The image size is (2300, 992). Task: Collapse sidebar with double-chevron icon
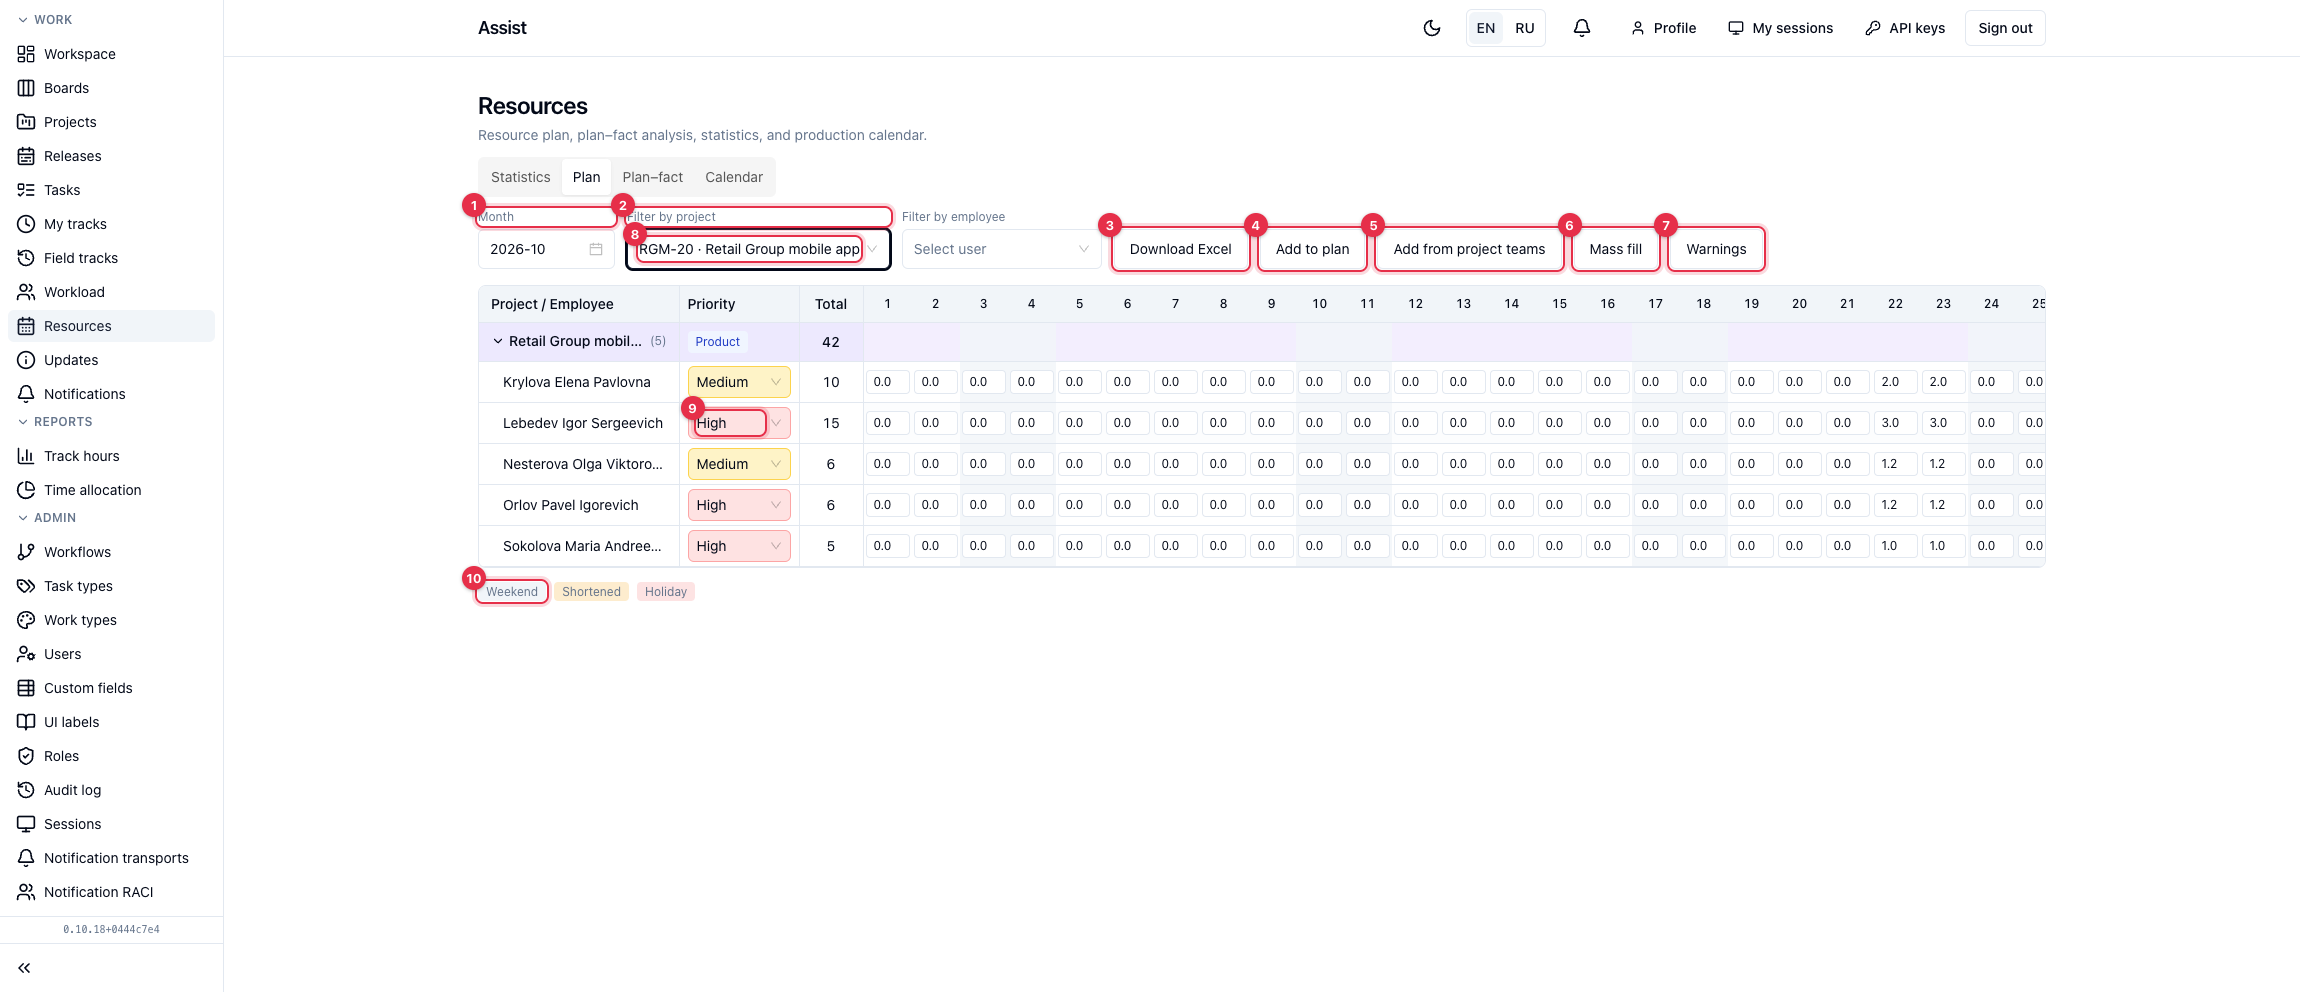click(x=24, y=968)
